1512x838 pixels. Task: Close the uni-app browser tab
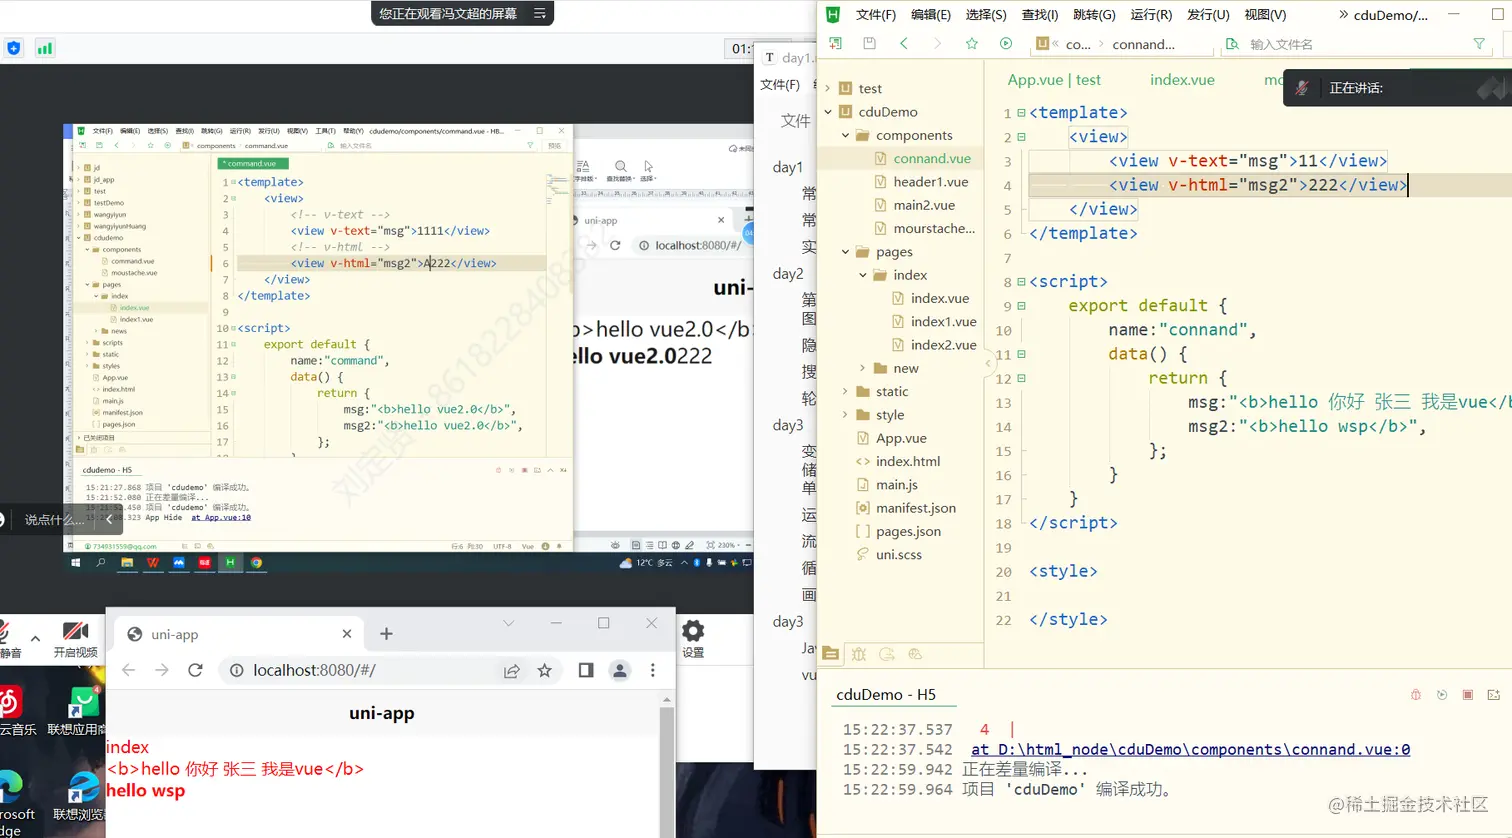(347, 634)
